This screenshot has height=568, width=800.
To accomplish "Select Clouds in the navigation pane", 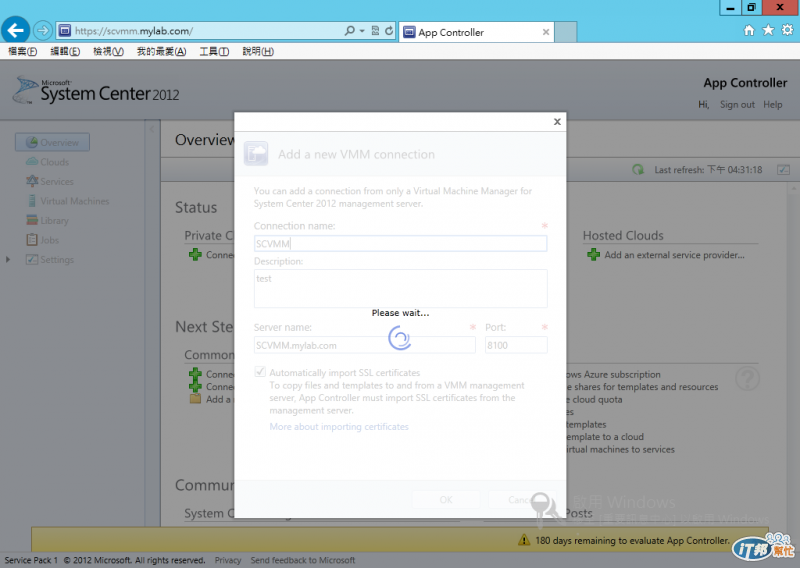I will tap(47, 162).
